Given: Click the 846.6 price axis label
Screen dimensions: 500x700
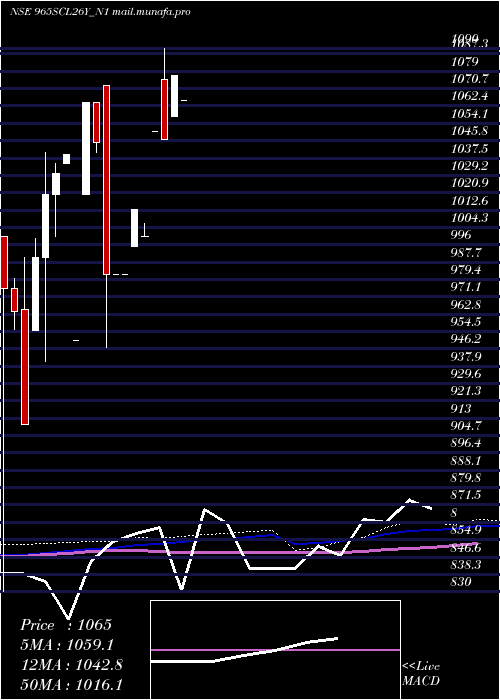Looking at the screenshot, I should coord(467,548).
